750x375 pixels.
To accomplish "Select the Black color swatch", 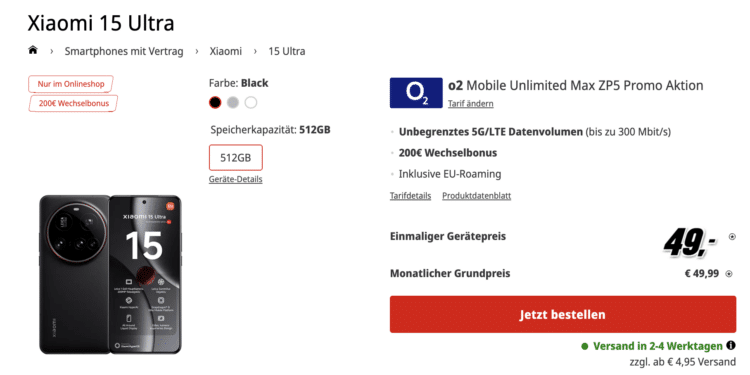I will tap(215, 102).
